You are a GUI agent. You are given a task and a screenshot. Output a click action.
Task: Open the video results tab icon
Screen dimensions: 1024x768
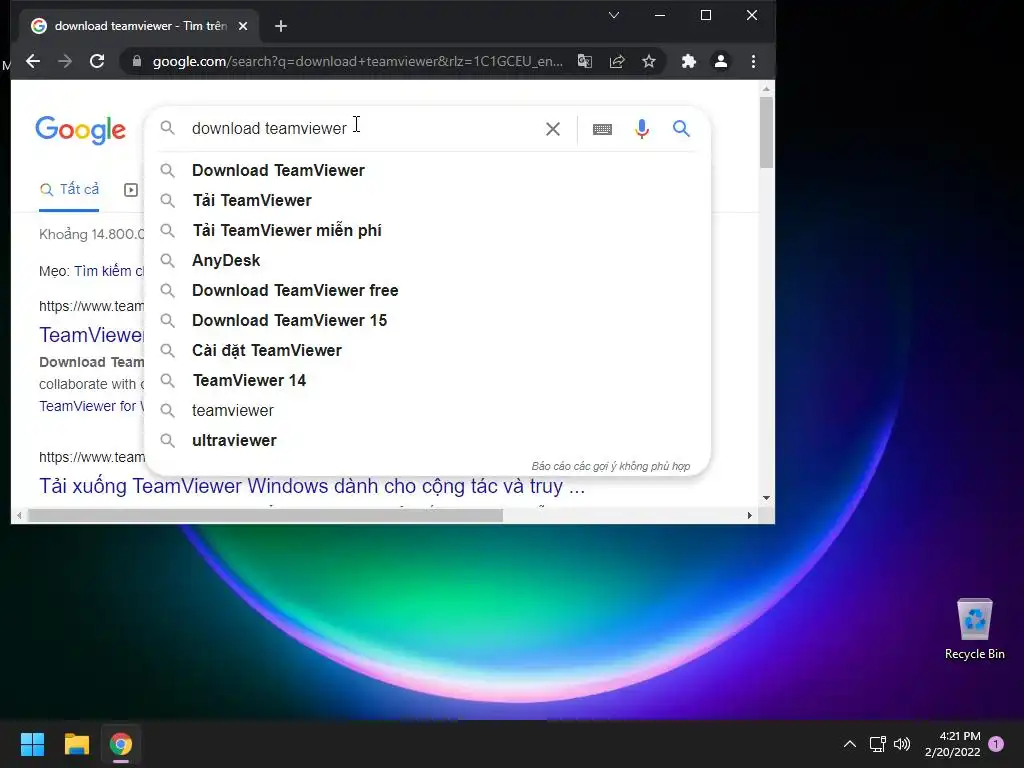[131, 190]
